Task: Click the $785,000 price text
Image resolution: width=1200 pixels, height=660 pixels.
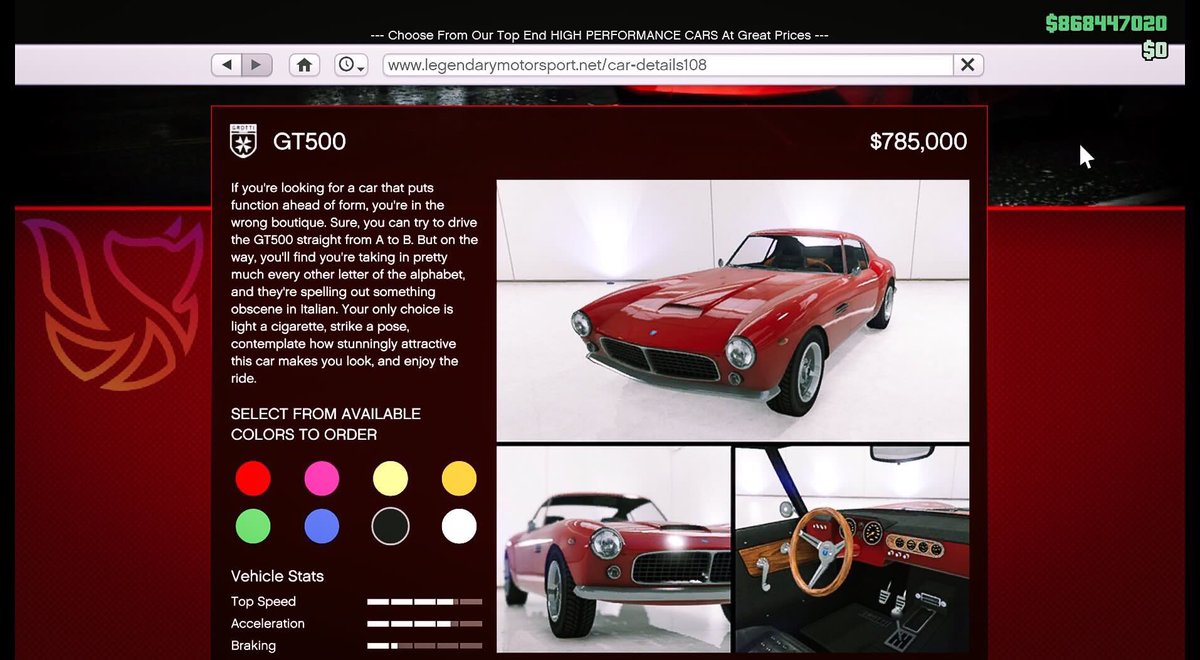Action: (918, 142)
